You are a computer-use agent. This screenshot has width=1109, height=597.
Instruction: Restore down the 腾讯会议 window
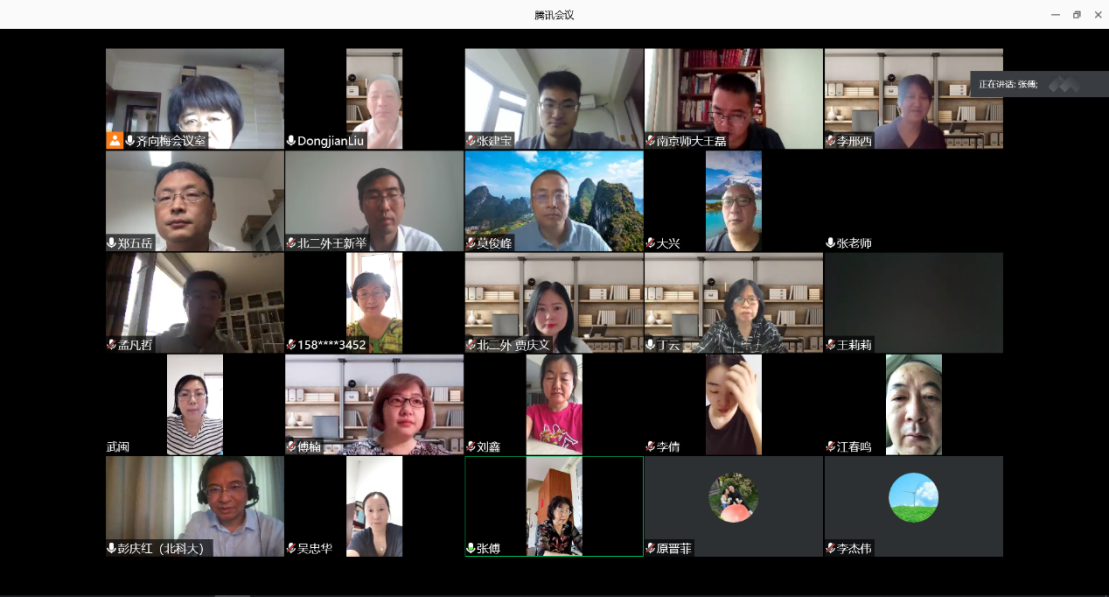click(1076, 15)
